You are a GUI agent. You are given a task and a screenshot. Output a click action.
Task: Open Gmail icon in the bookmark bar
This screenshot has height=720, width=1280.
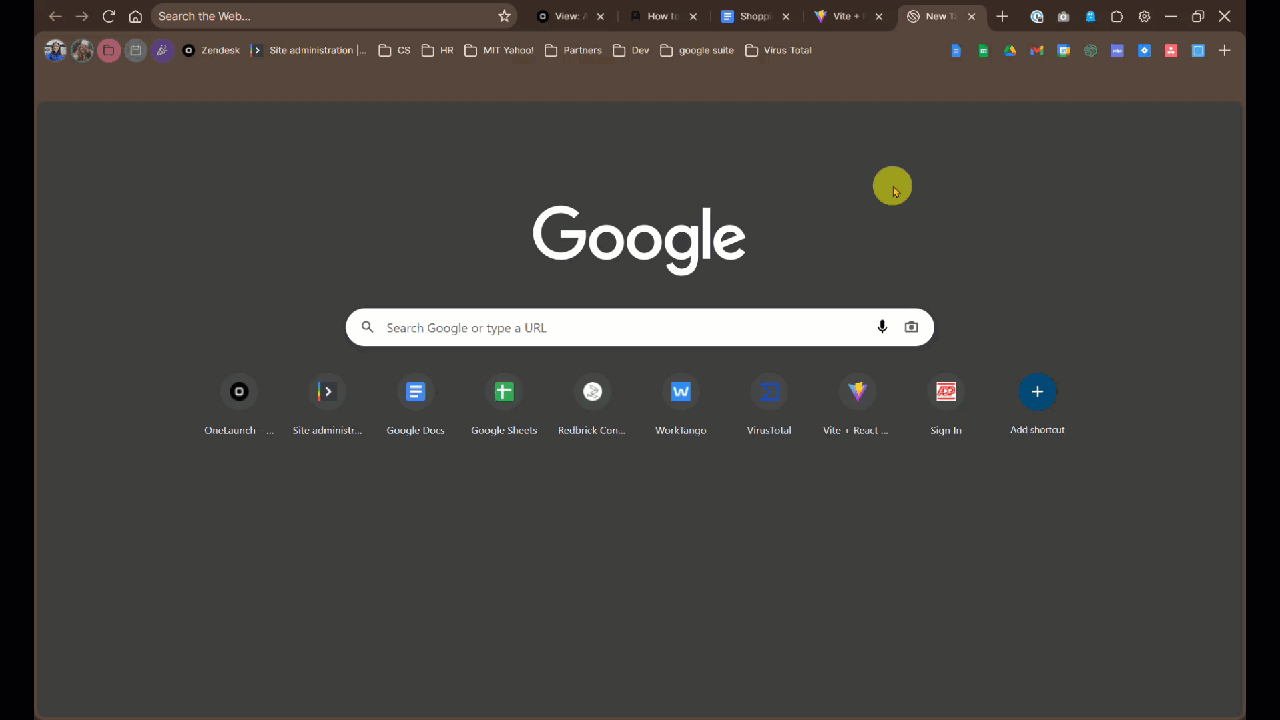(x=1037, y=50)
